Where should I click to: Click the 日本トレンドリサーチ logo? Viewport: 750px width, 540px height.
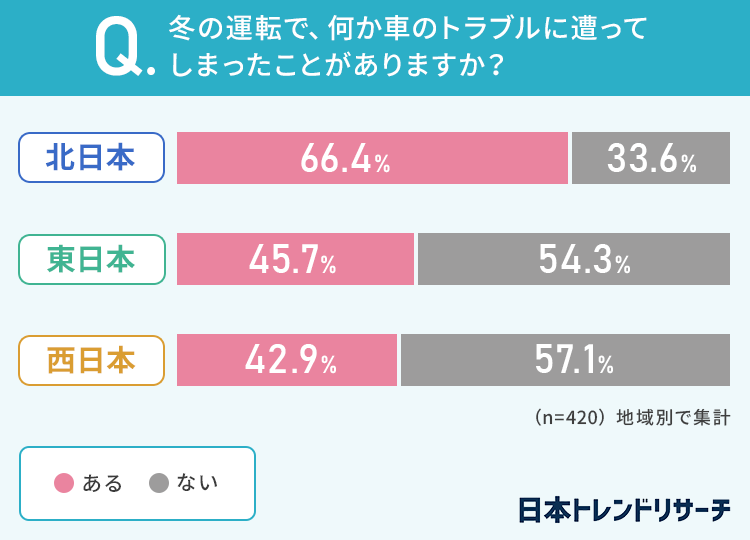623,509
